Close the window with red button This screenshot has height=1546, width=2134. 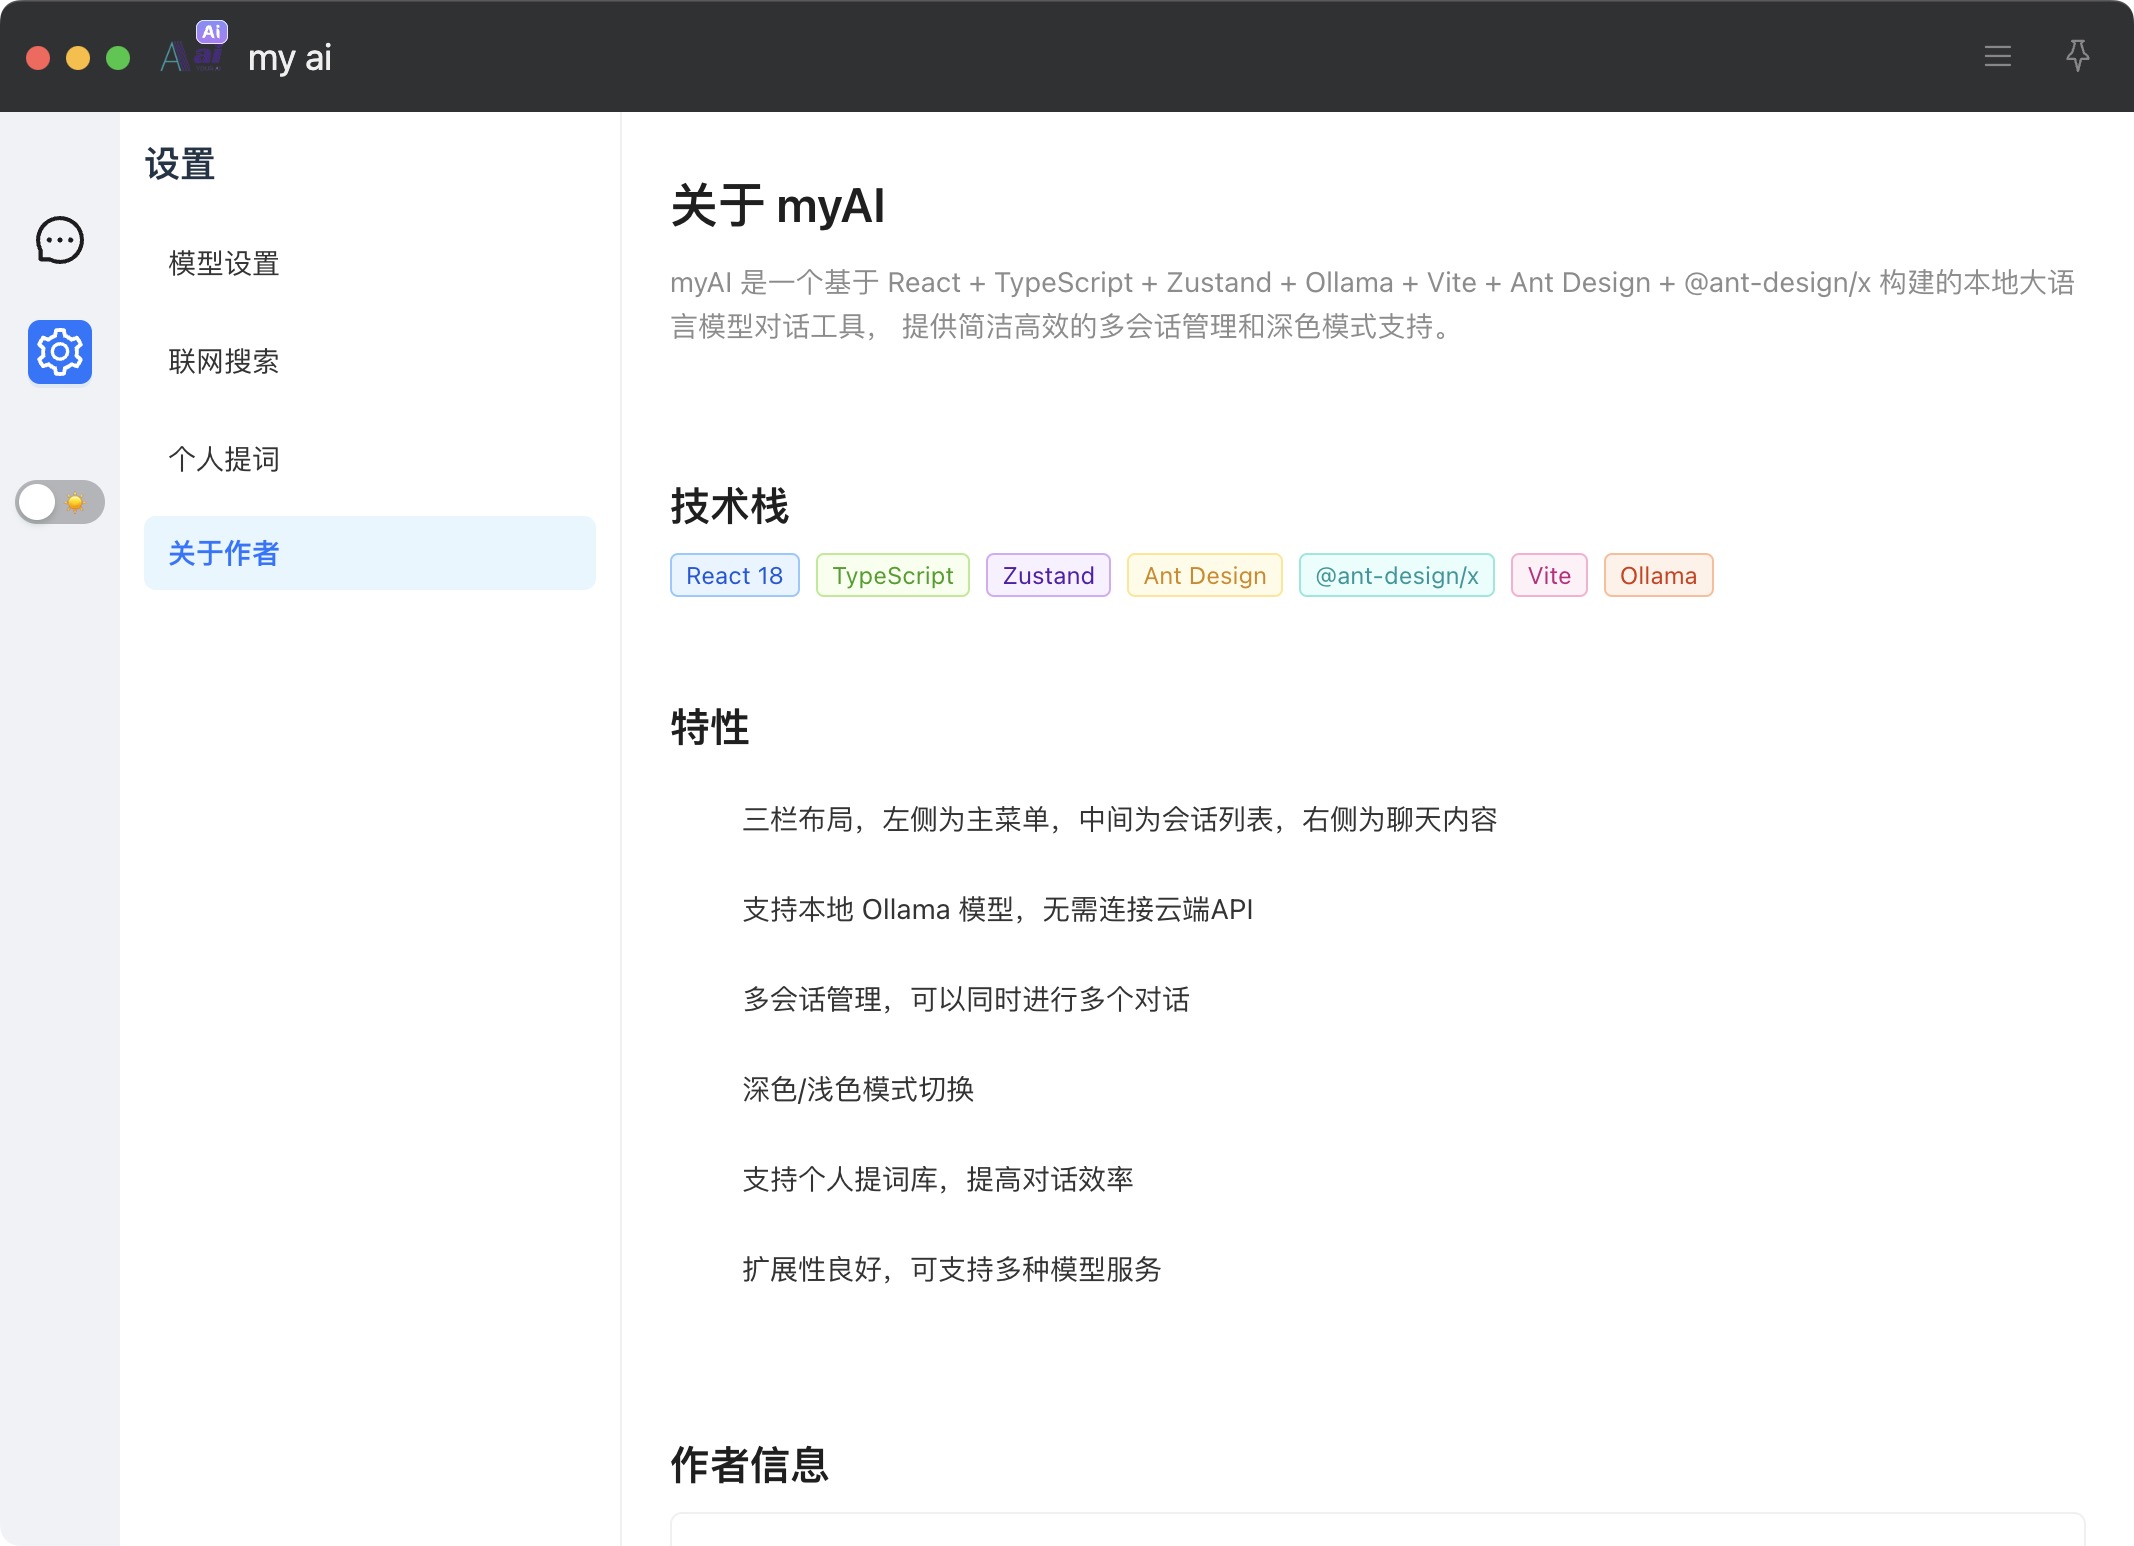click(38, 58)
